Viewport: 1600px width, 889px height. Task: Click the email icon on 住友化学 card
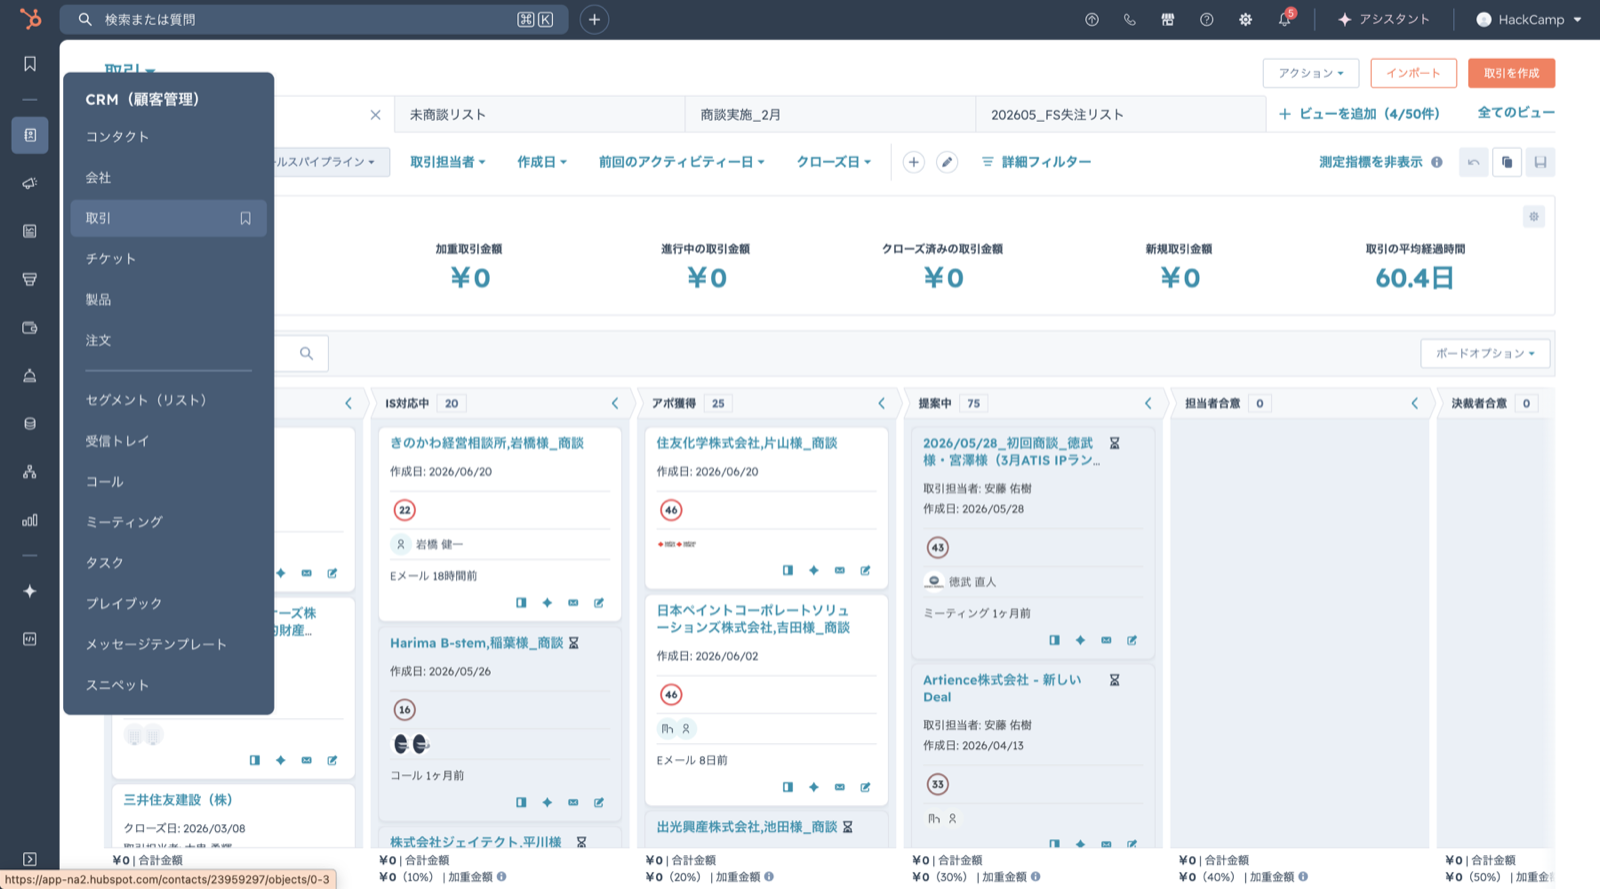[840, 570]
